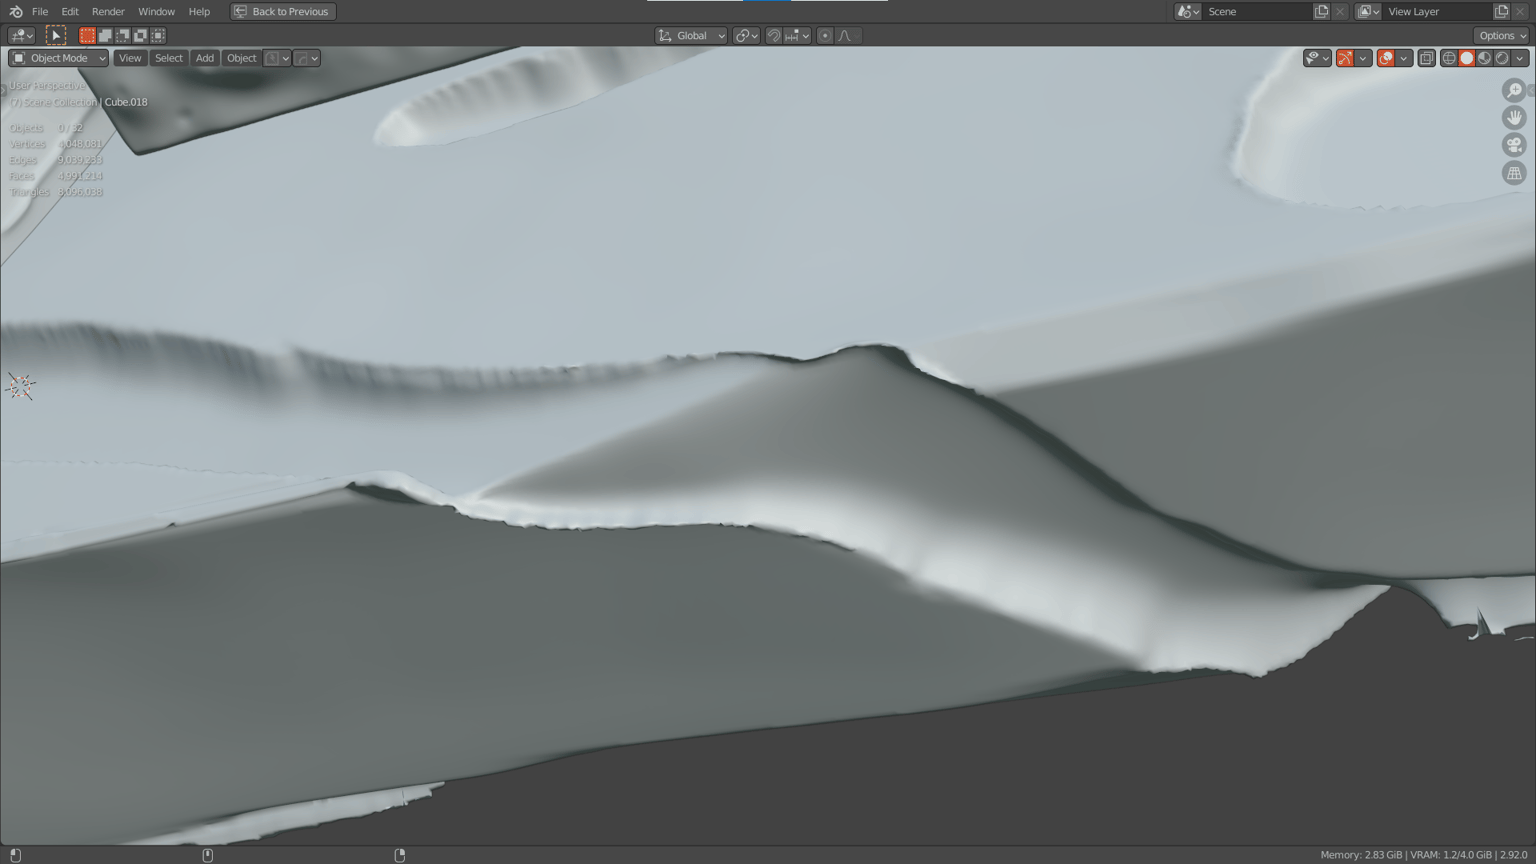1536x864 pixels.
Task: Open the gizmo settings dropdown arrow
Action: [1363, 58]
